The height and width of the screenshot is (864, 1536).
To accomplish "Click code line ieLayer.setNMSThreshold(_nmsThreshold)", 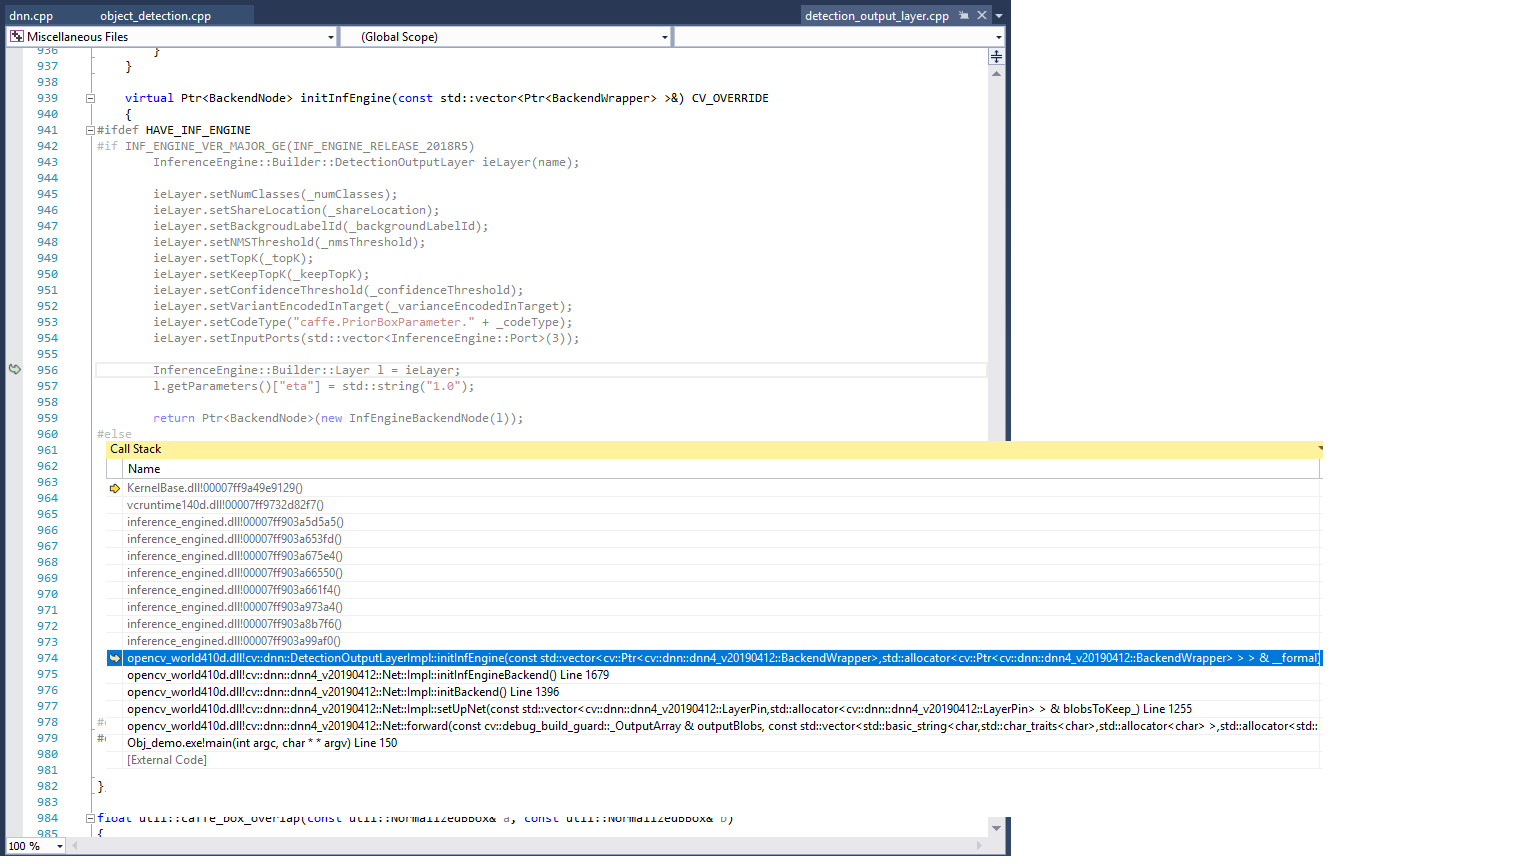I will [289, 242].
